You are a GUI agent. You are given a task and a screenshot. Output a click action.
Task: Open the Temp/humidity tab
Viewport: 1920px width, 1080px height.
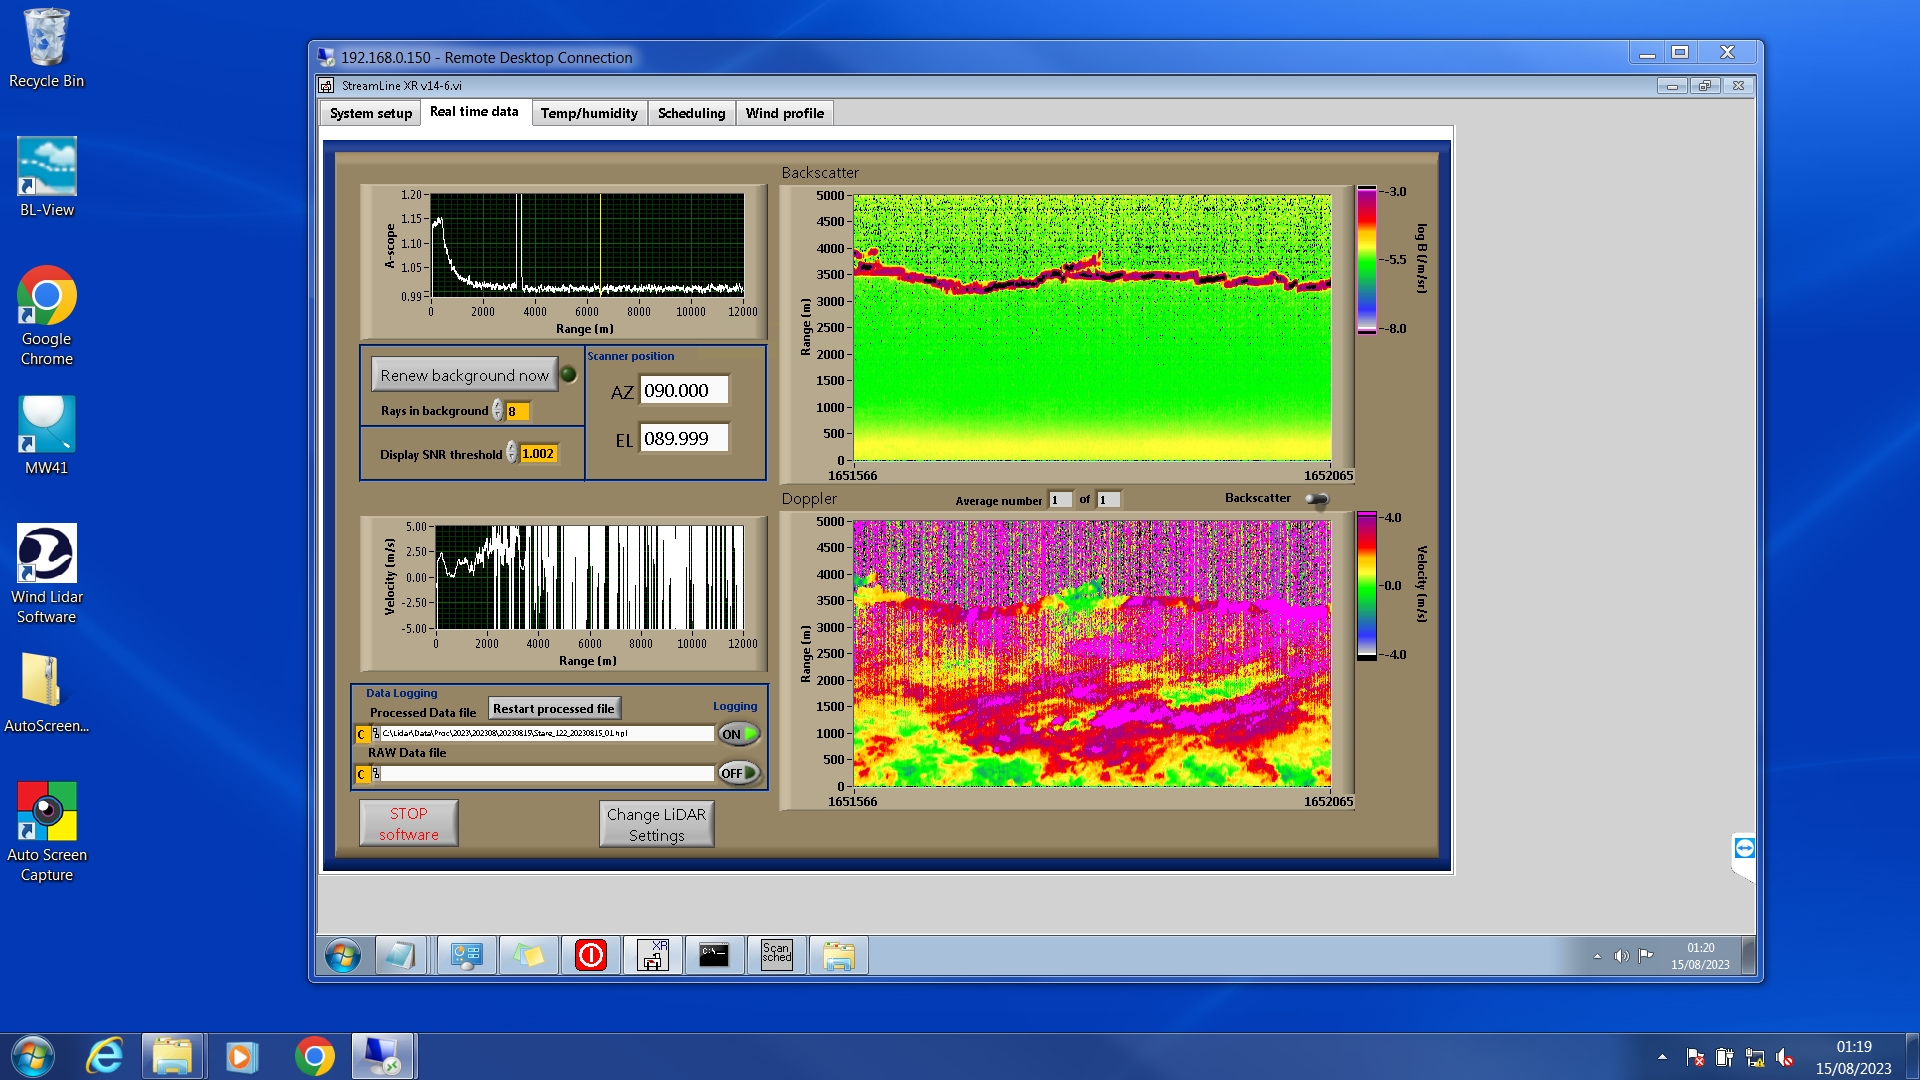pos(589,113)
